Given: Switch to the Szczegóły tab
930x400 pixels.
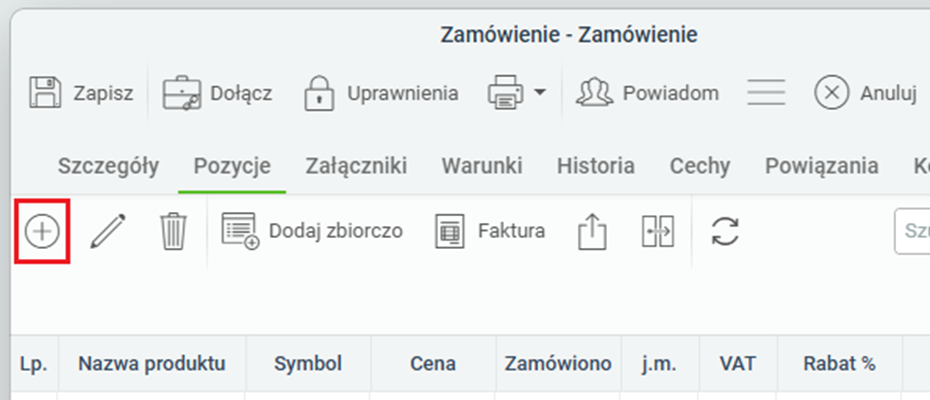Looking at the screenshot, I should [109, 166].
